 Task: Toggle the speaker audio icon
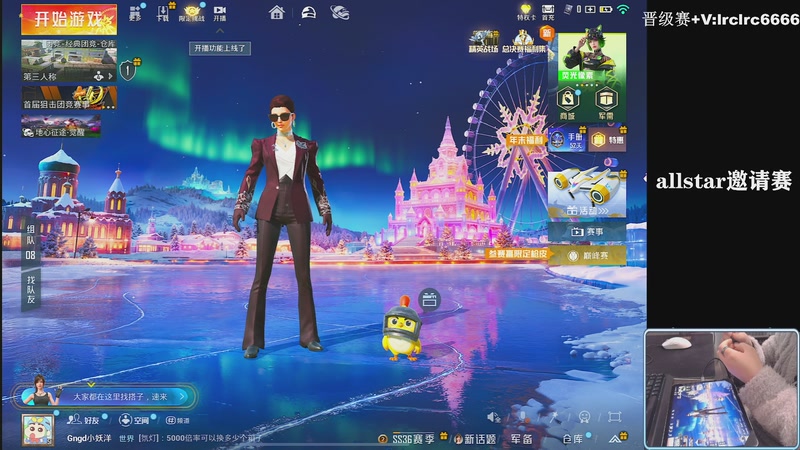(493, 417)
